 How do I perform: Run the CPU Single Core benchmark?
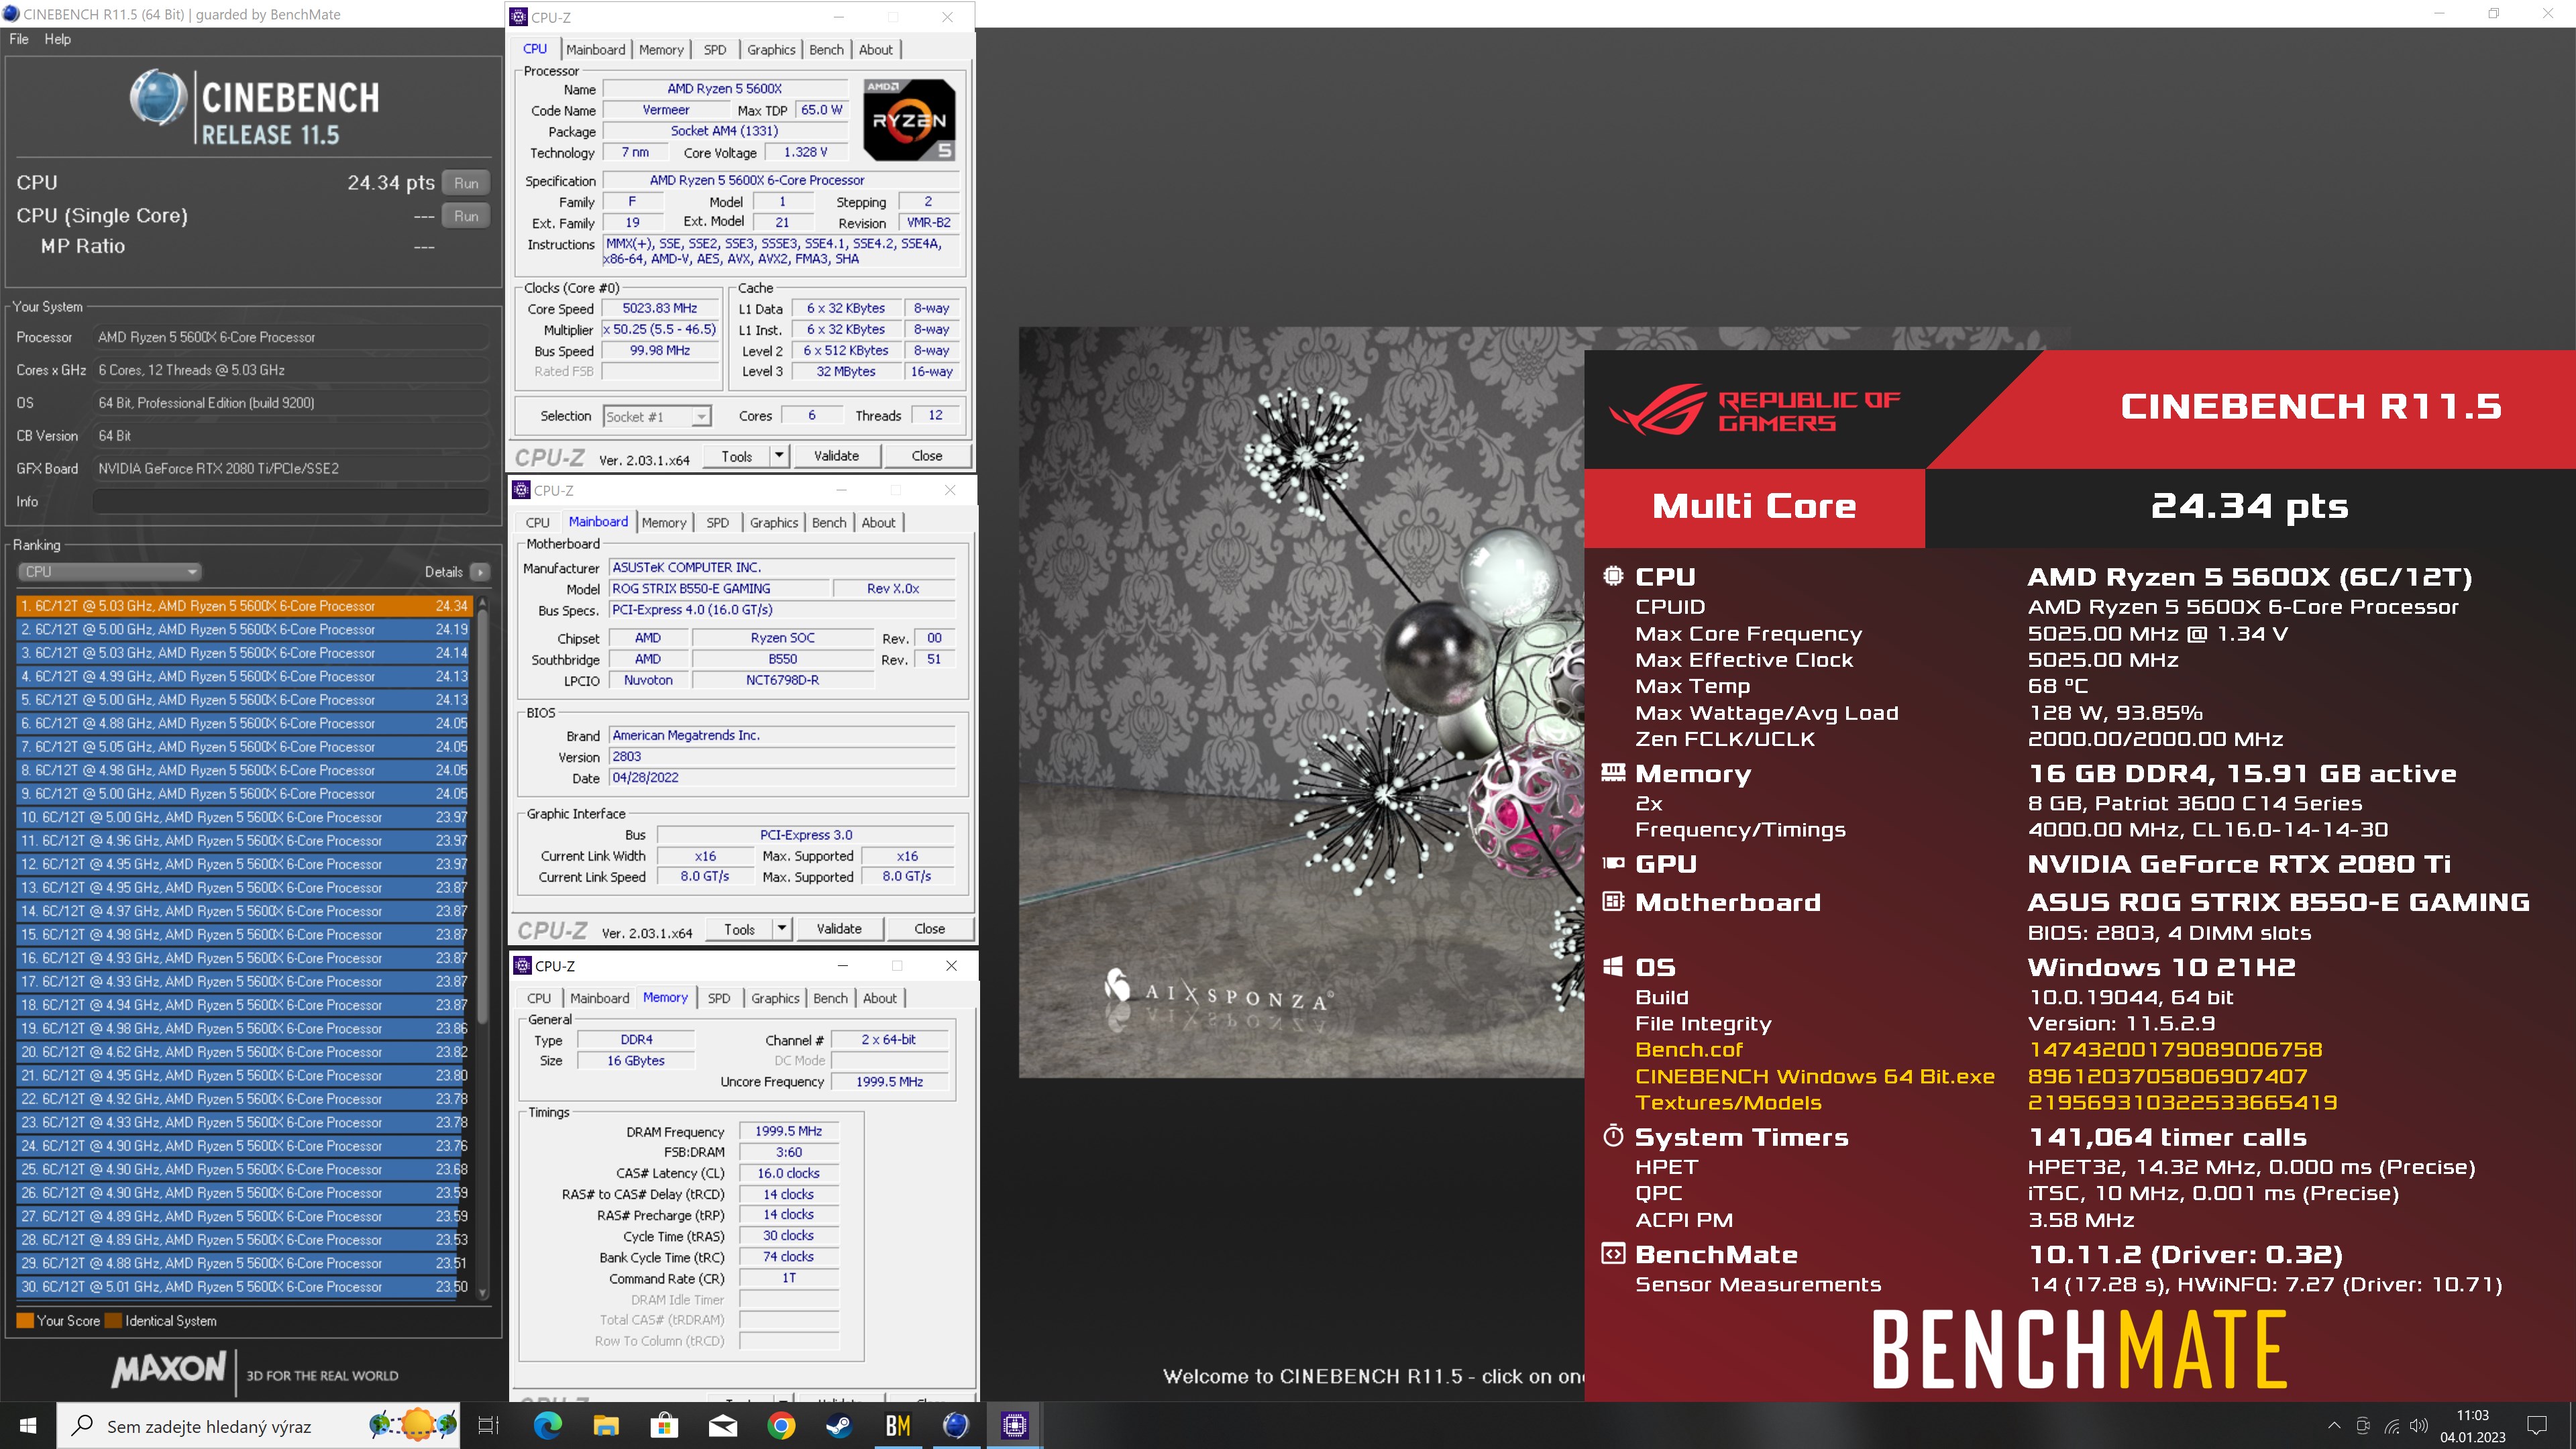click(466, 216)
